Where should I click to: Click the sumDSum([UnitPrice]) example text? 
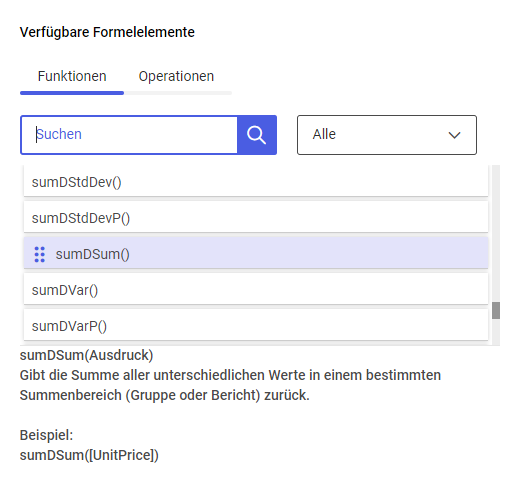(x=89, y=455)
